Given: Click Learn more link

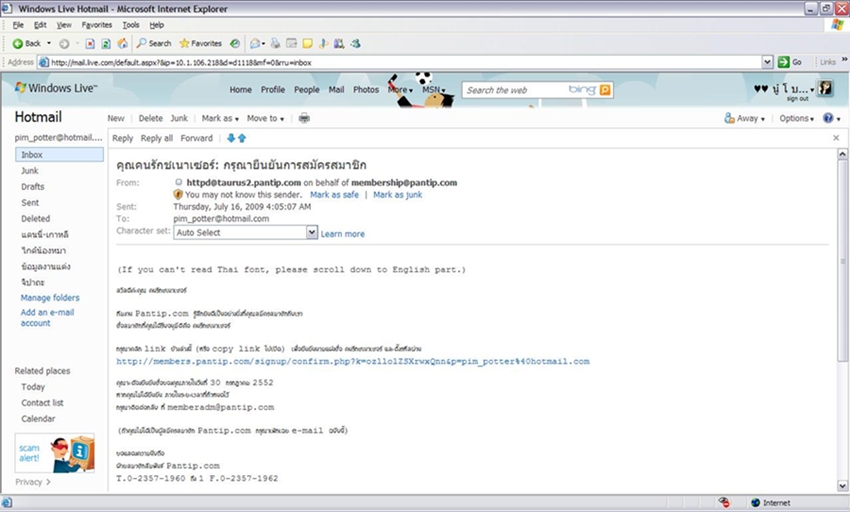Looking at the screenshot, I should click(343, 234).
